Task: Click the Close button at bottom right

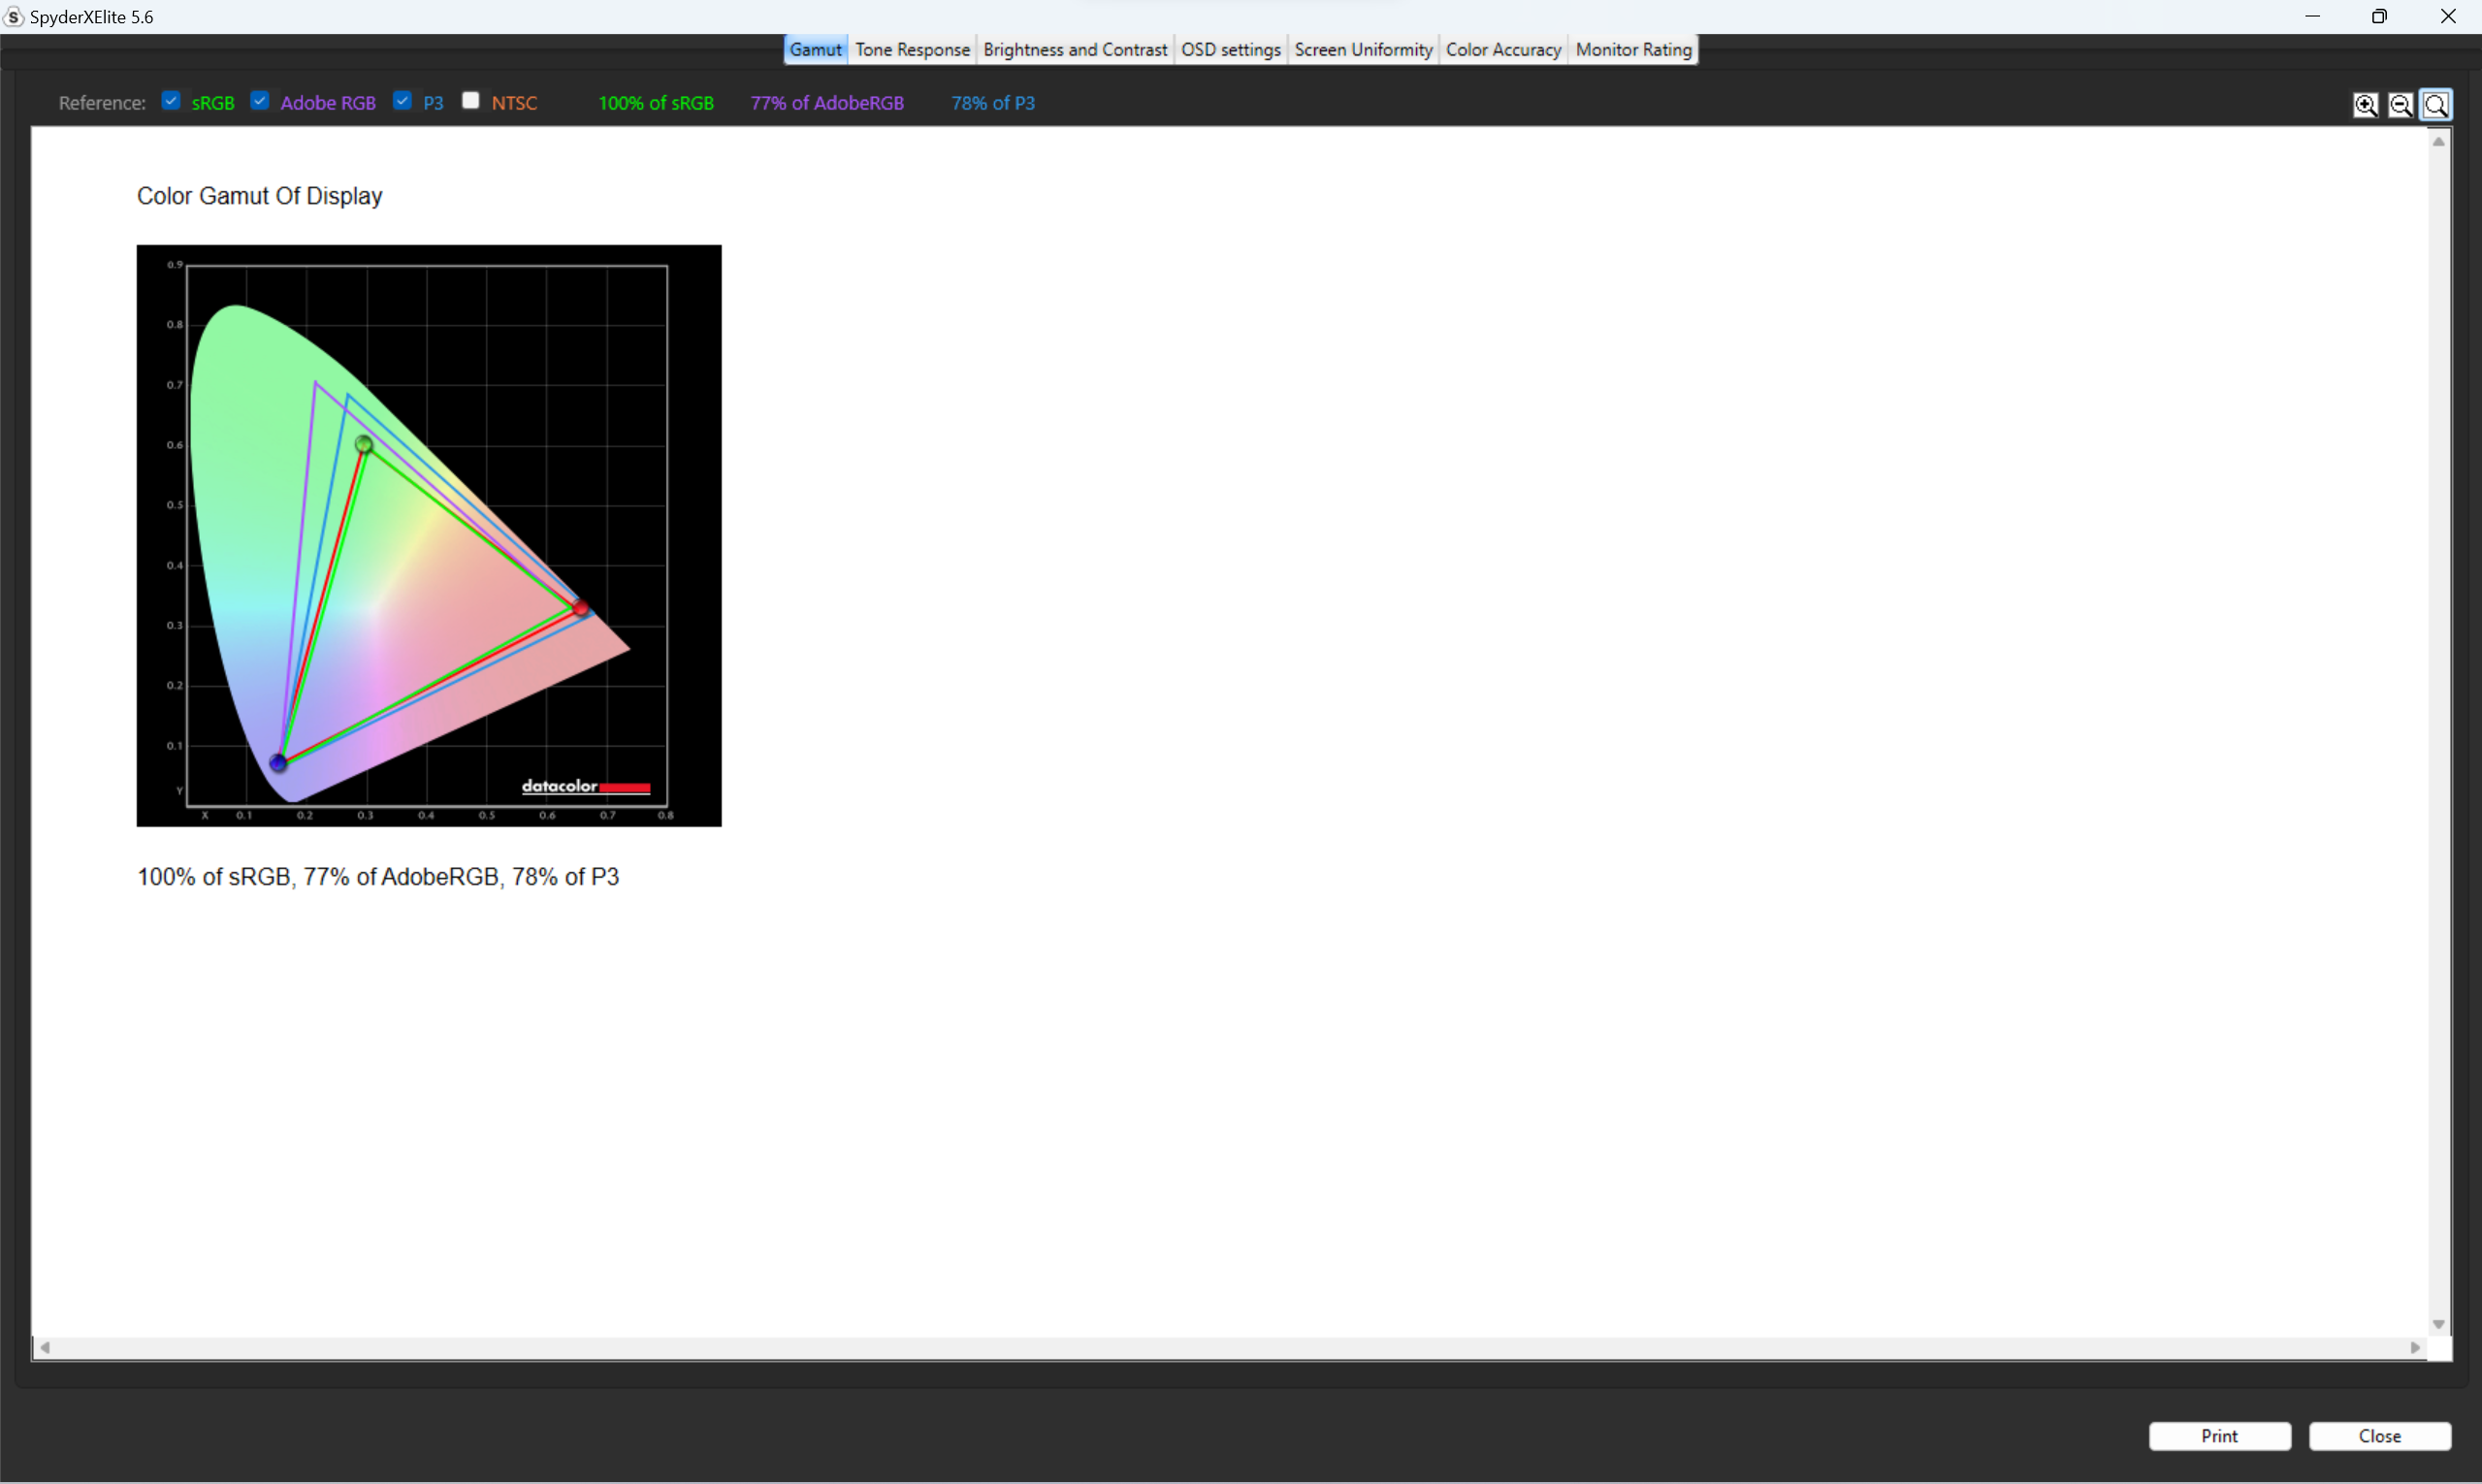Action: point(2379,1436)
